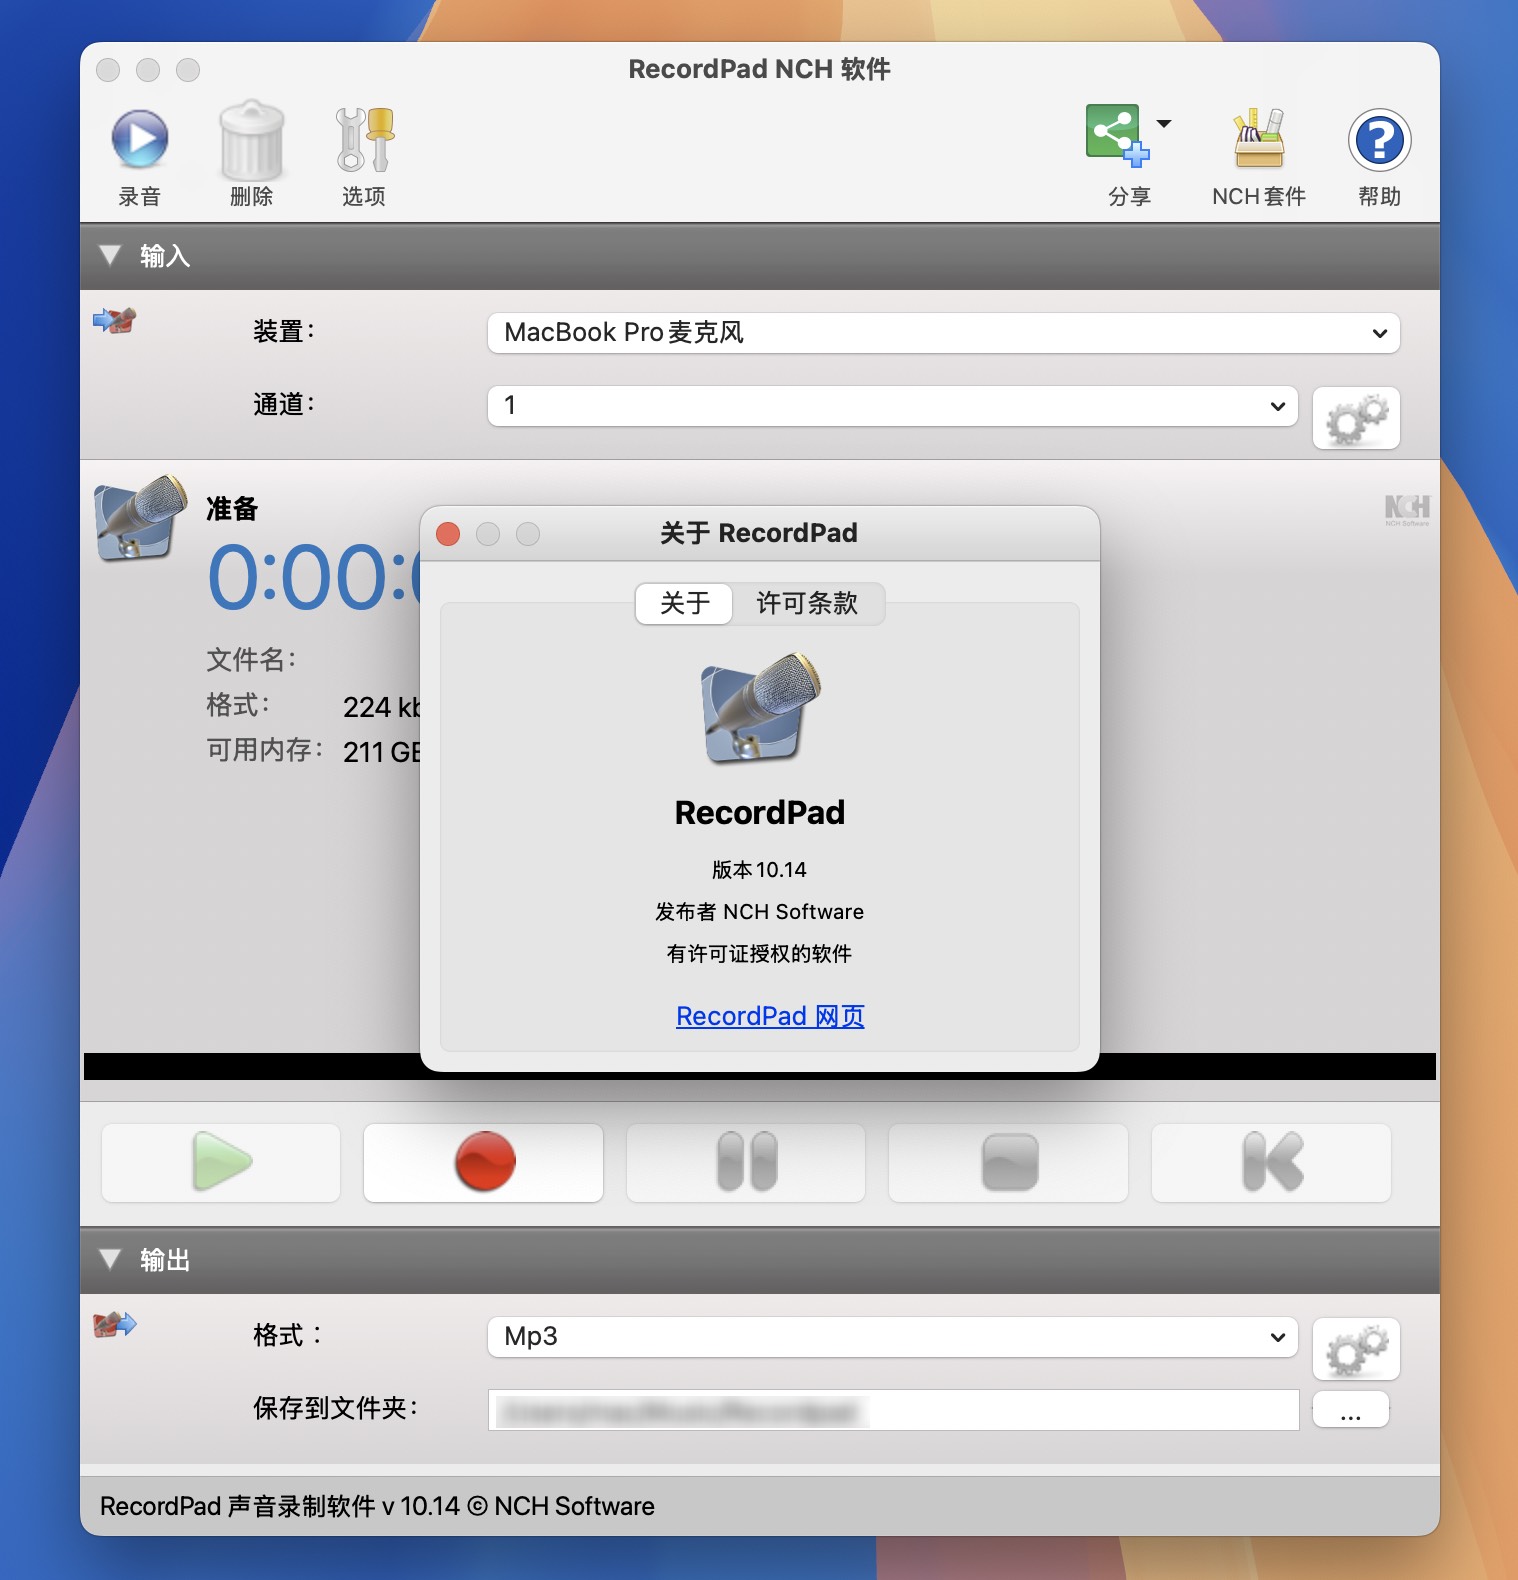The width and height of the screenshot is (1518, 1580).
Task: Switch to the 关于 tab
Action: [685, 603]
